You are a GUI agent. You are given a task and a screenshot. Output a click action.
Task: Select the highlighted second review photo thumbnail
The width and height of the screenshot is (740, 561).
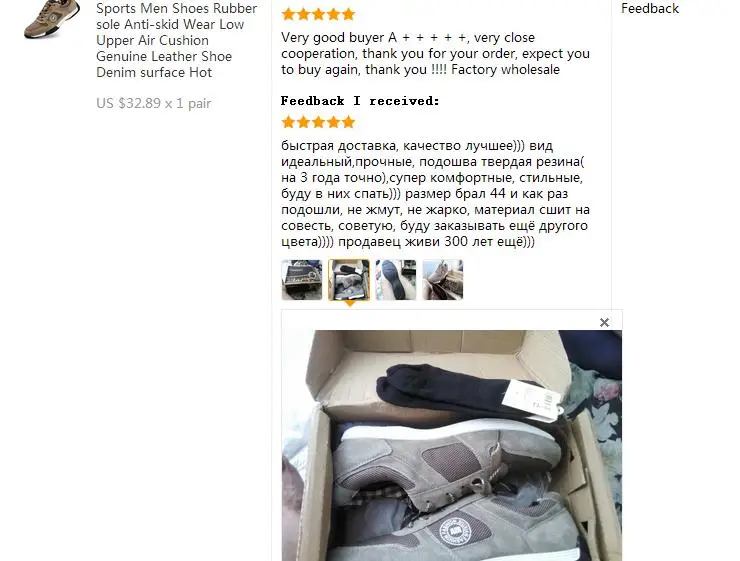349,280
